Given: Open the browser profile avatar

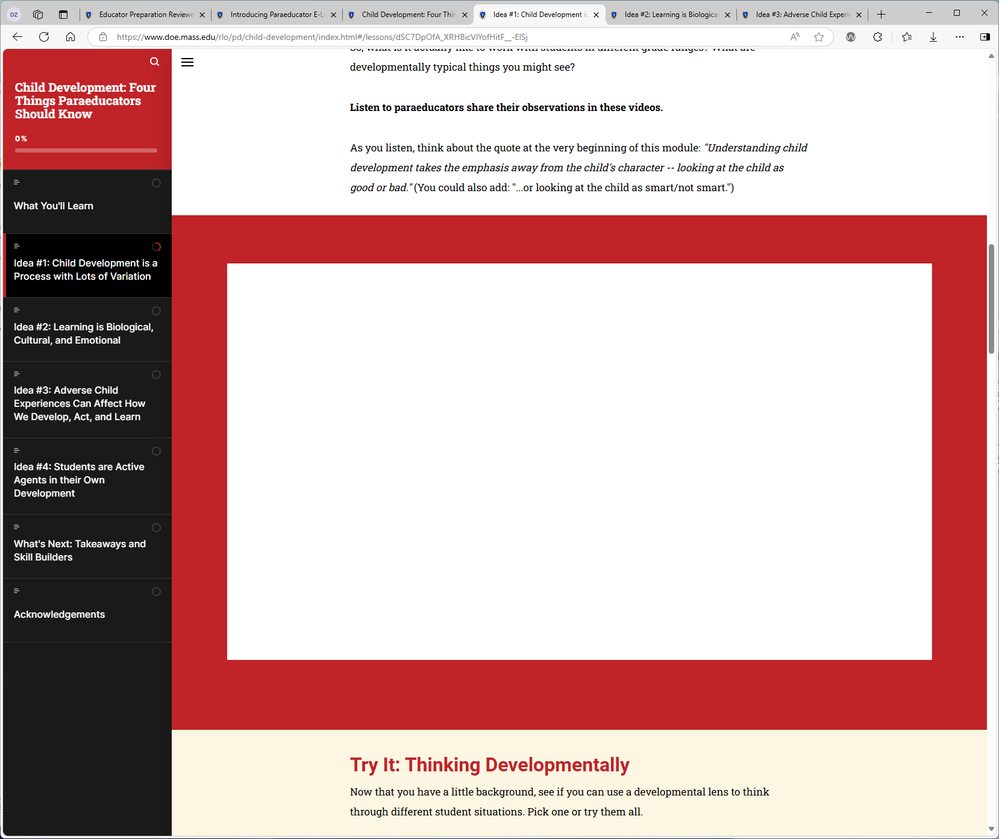Looking at the screenshot, I should click(13, 14).
